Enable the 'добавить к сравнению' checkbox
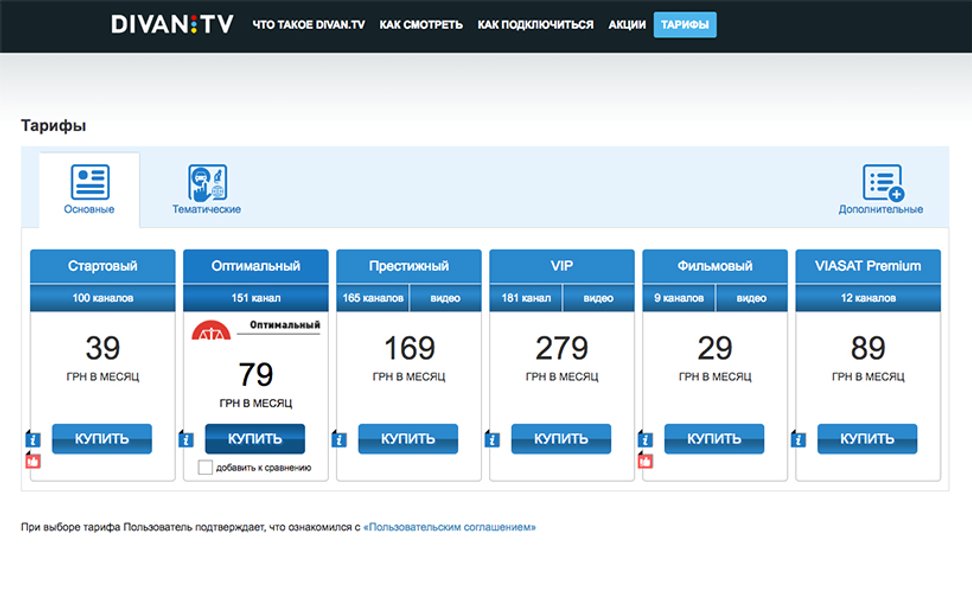972x600 pixels. pos(205,467)
